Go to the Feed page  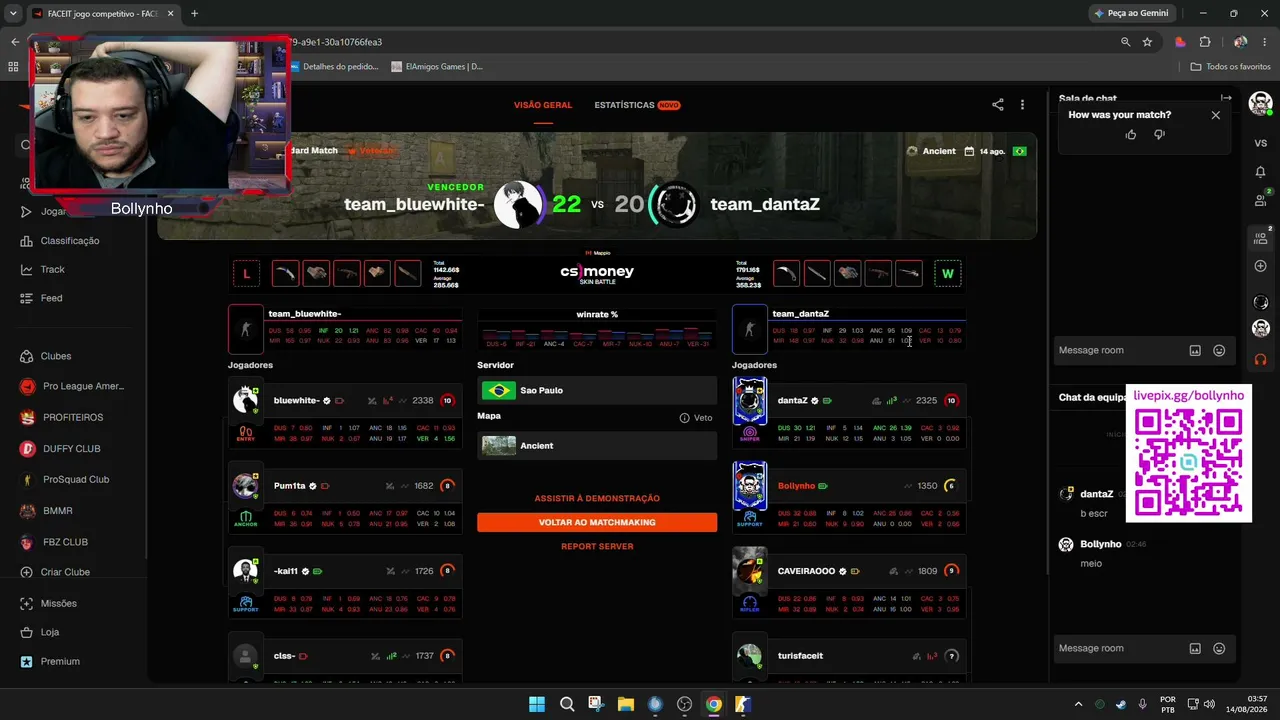tap(51, 298)
